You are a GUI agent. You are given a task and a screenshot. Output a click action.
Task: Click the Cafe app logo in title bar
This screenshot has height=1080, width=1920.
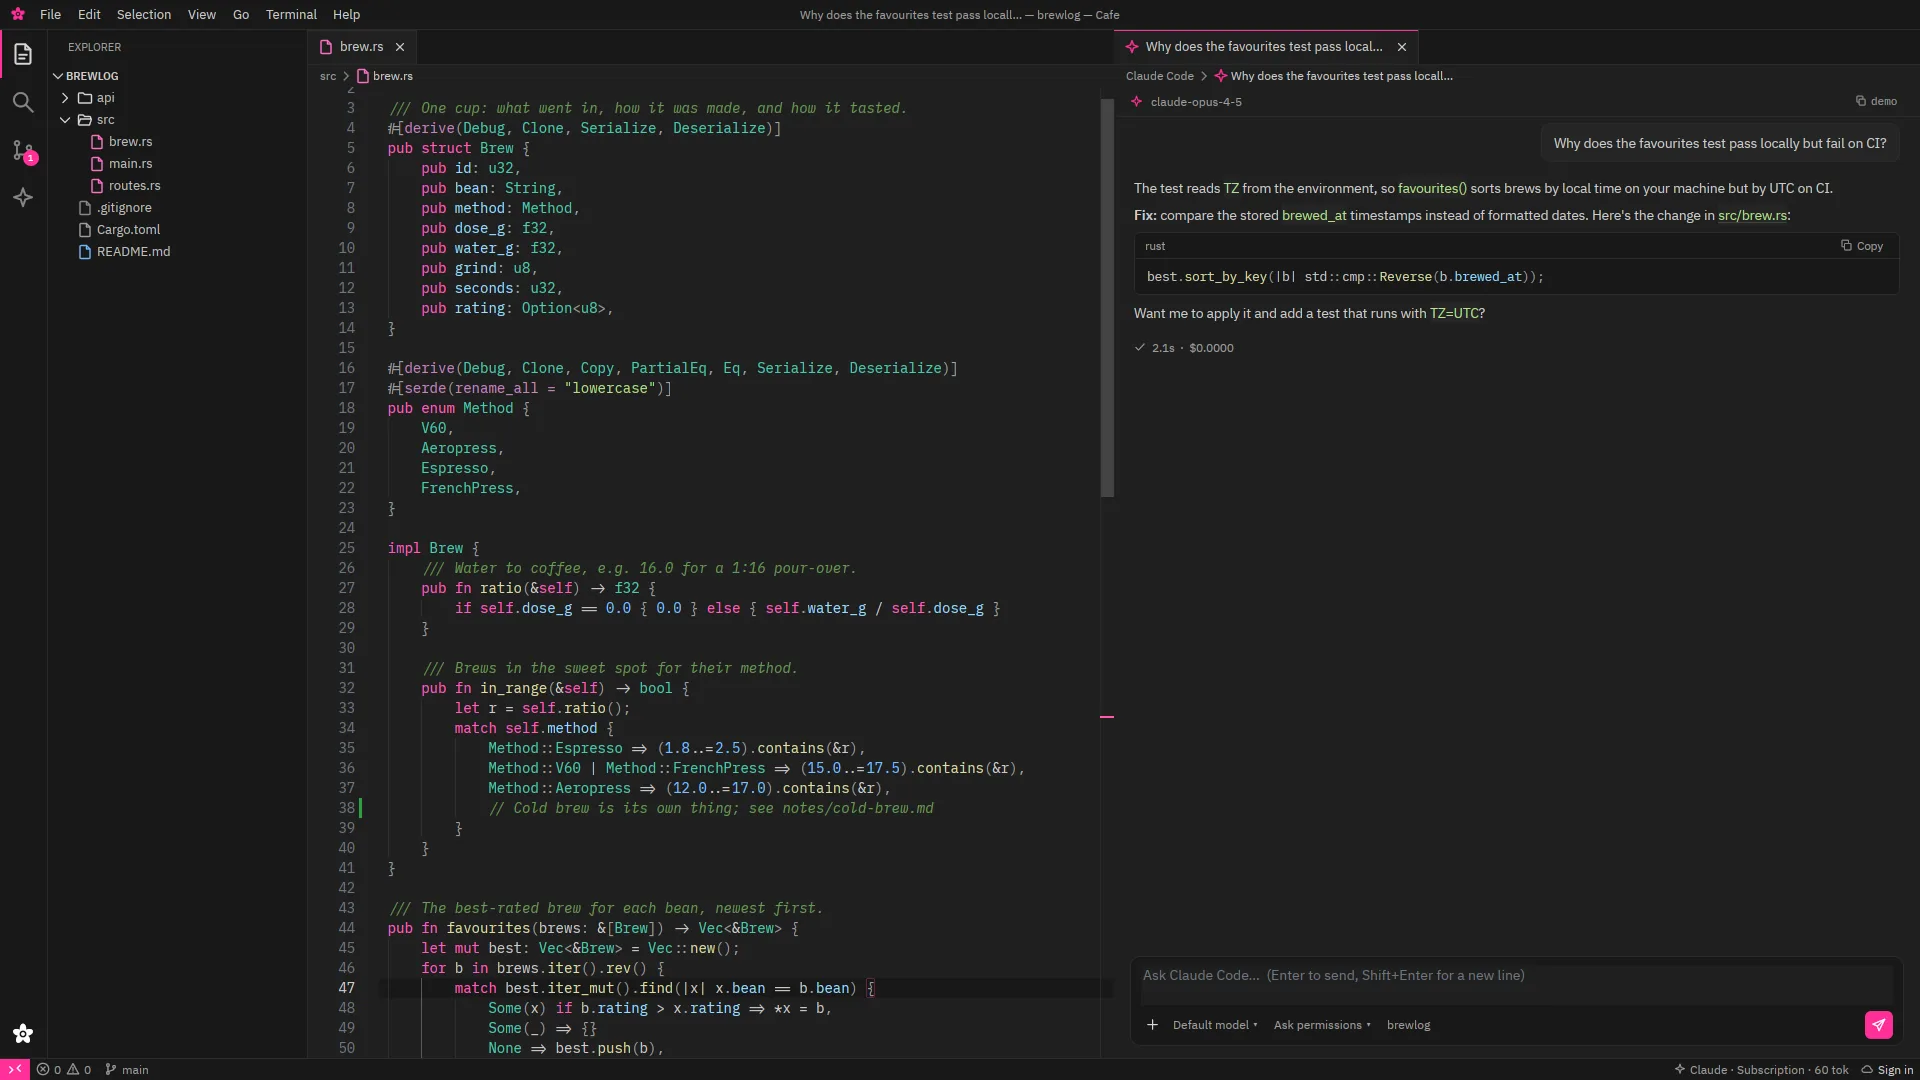17,14
